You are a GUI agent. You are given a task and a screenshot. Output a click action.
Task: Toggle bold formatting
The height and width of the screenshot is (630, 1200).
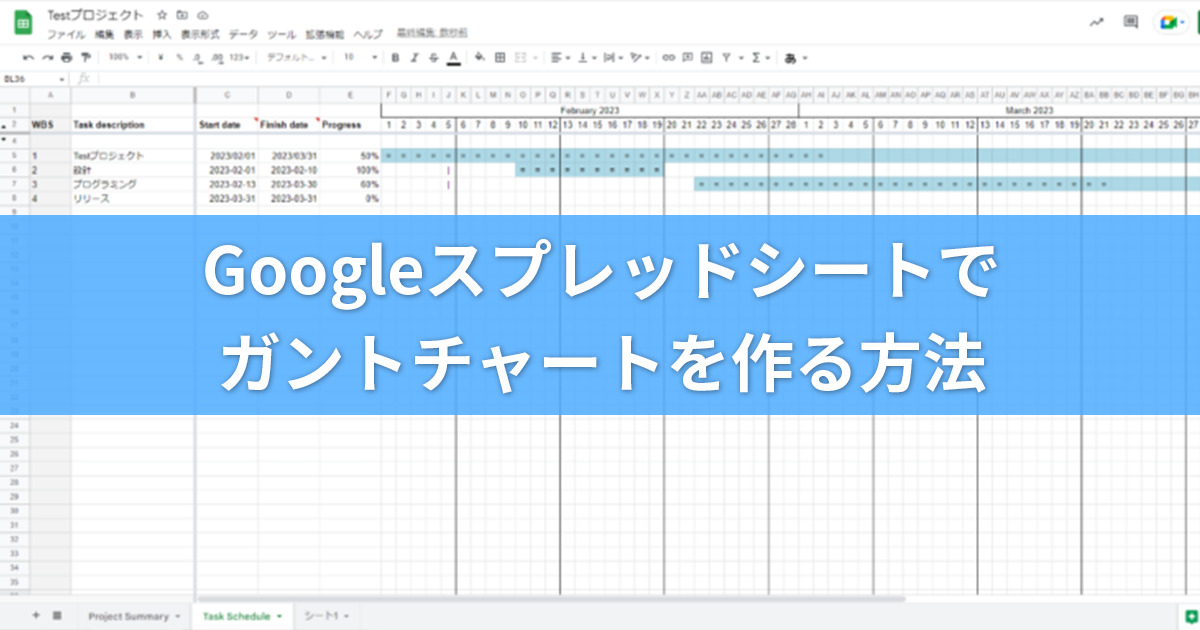click(x=395, y=57)
